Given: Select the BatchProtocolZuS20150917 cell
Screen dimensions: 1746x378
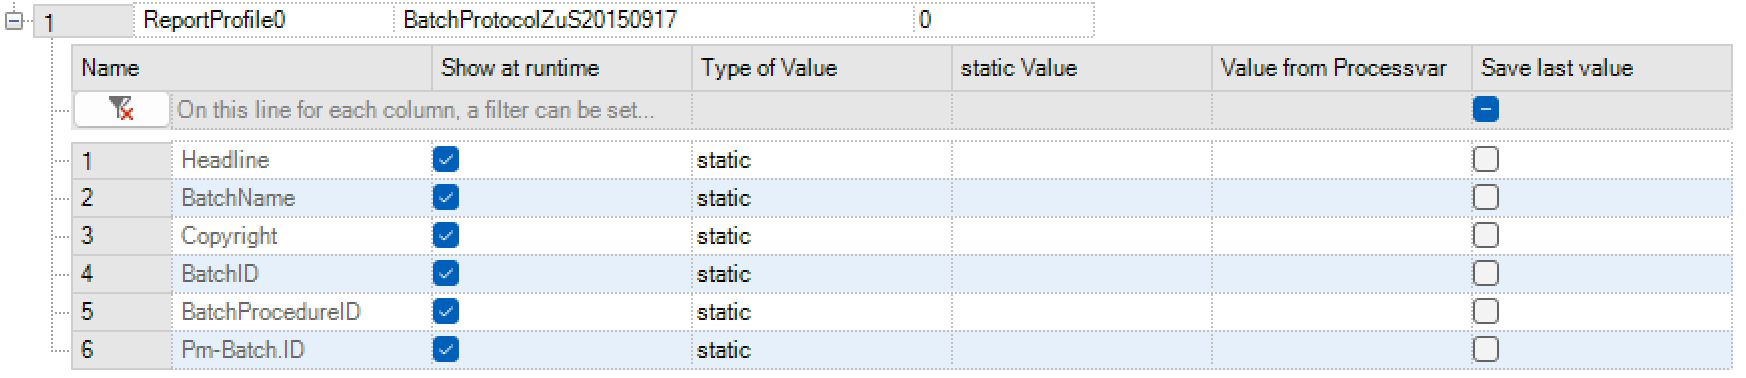Looking at the screenshot, I should pos(654,20).
